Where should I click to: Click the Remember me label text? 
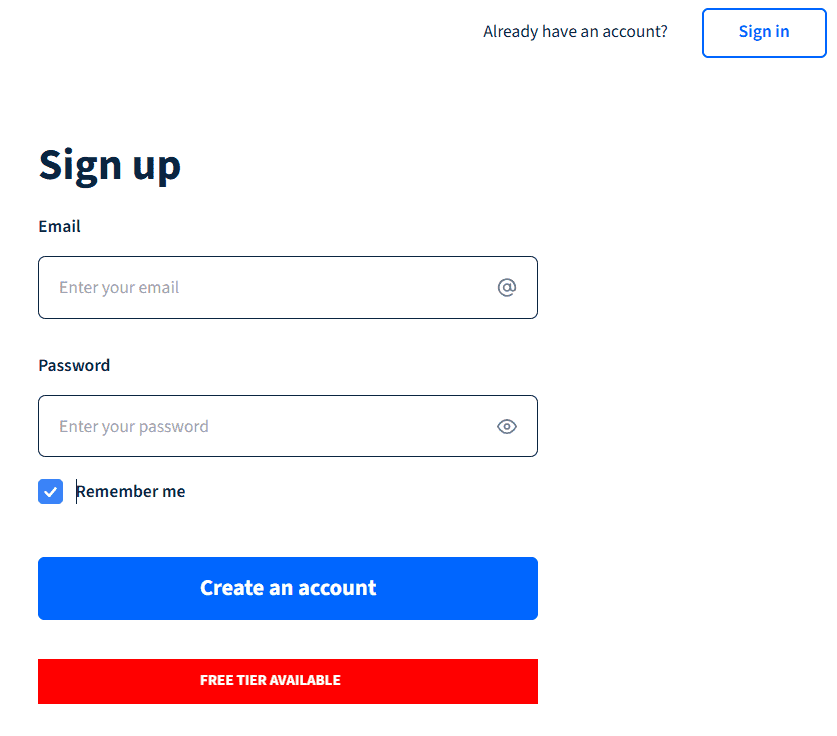130,491
